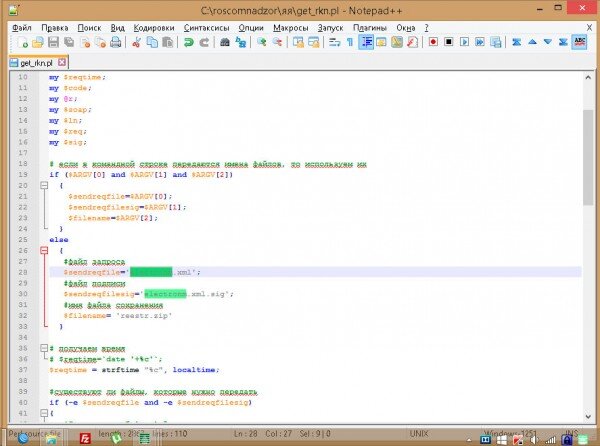Click line number 28 in margin
This screenshot has width=600, height=446.
click(23, 272)
